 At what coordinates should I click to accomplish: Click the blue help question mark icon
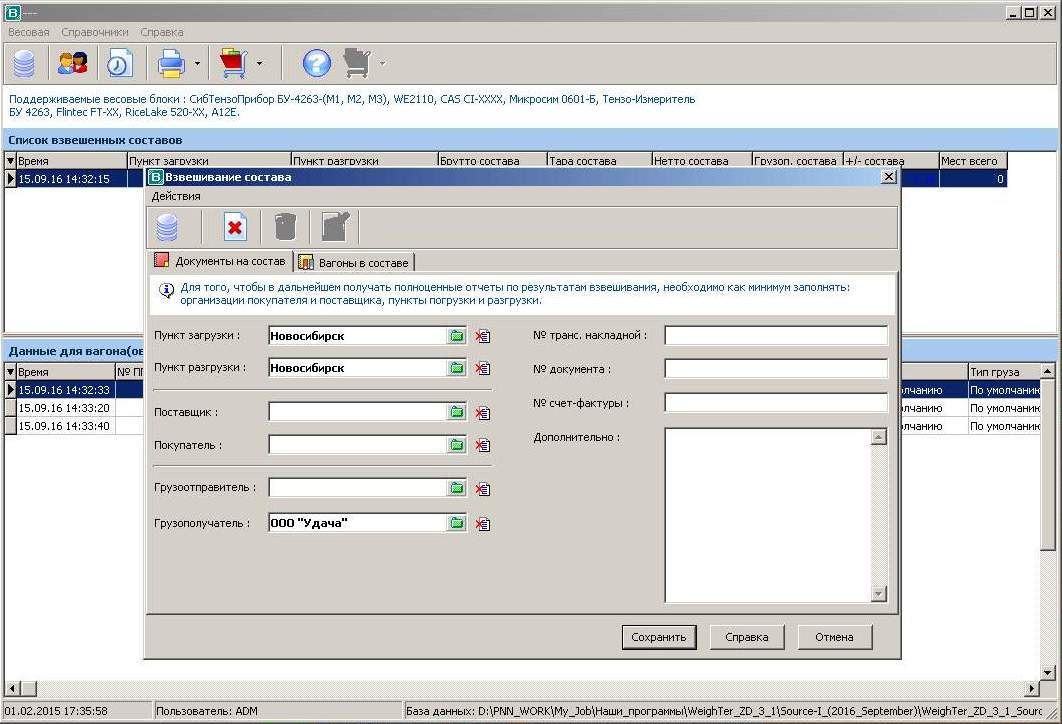click(x=316, y=64)
